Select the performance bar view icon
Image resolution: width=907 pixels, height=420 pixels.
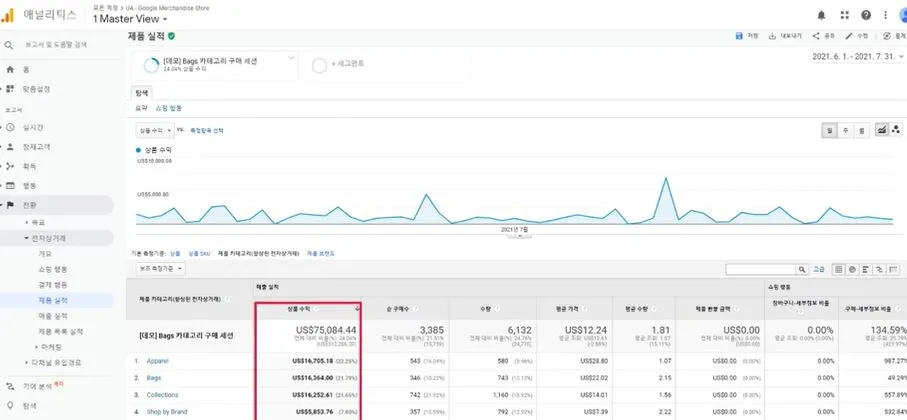[x=866, y=270]
